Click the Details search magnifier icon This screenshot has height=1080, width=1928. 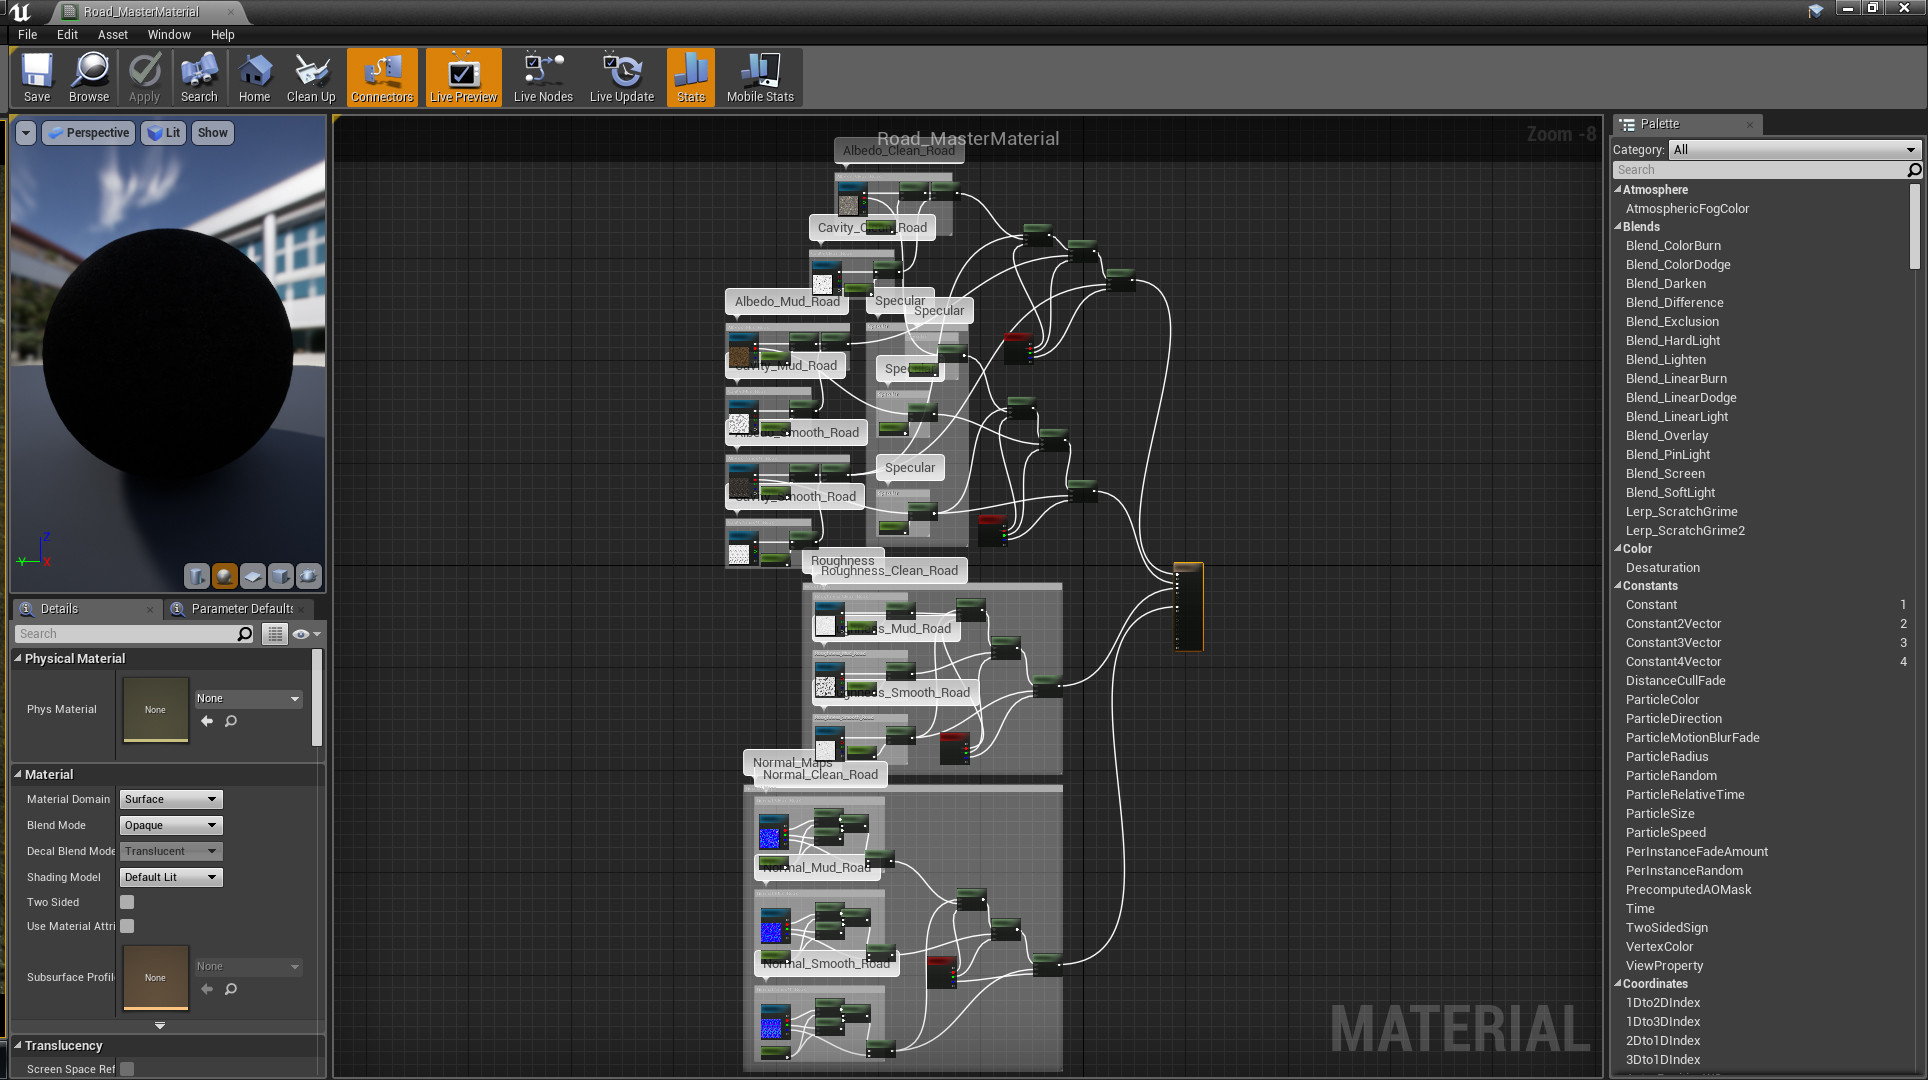244,634
